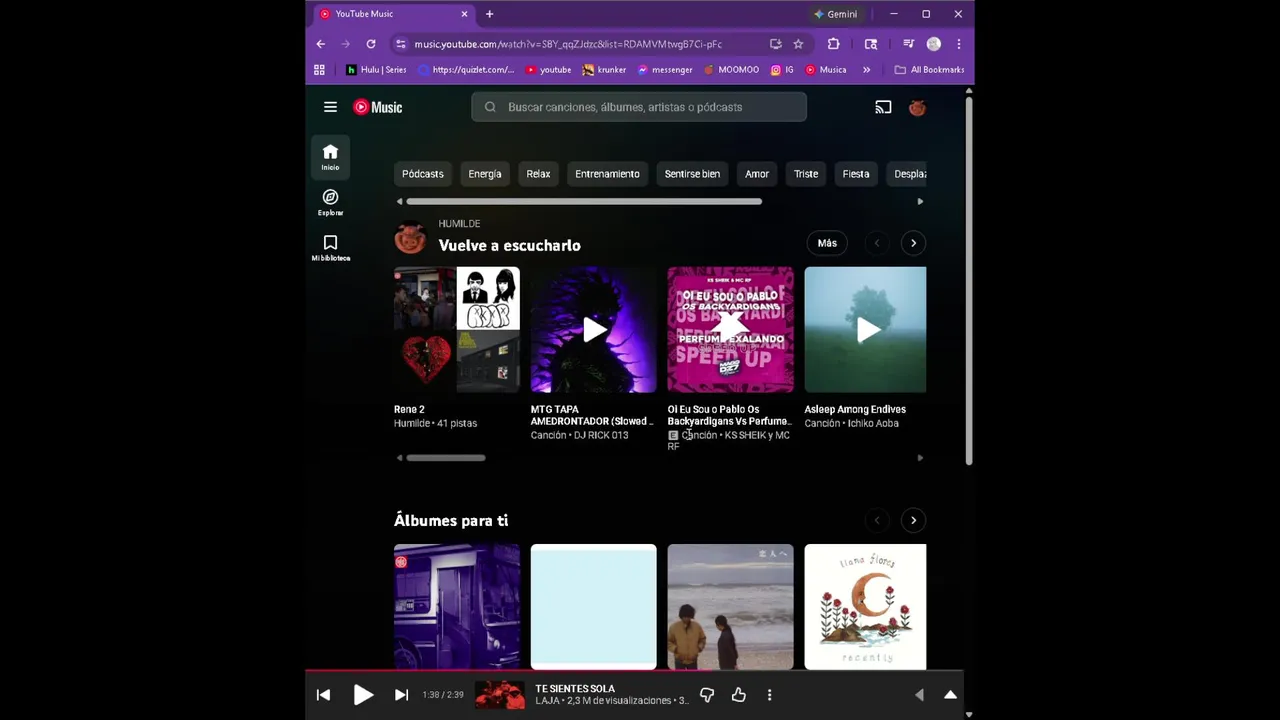
Task: Play Oi Eu Sou o Pablo thumbnail
Action: (x=731, y=330)
